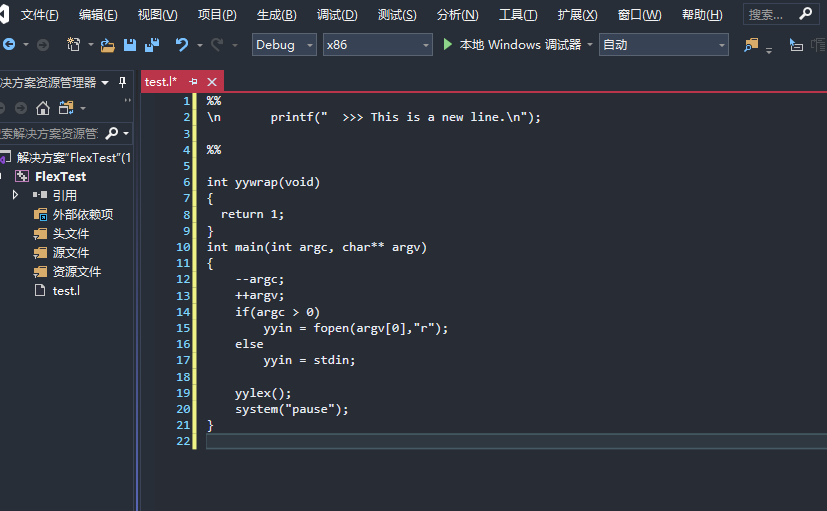Click the Undo arrow icon
Image resolution: width=827 pixels, height=511 pixels.
pos(181,45)
